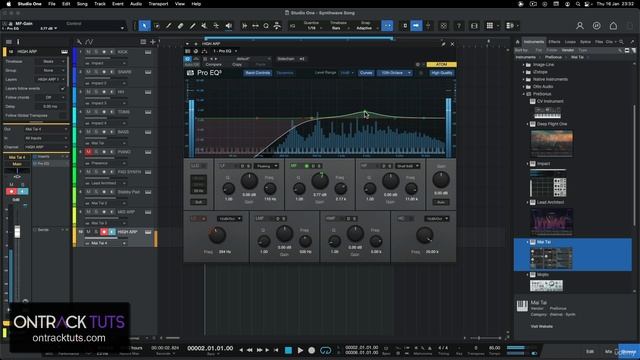Viewport: 640px width, 360px height.
Task: Solo the SNARE track
Action: [x=96, y=72]
